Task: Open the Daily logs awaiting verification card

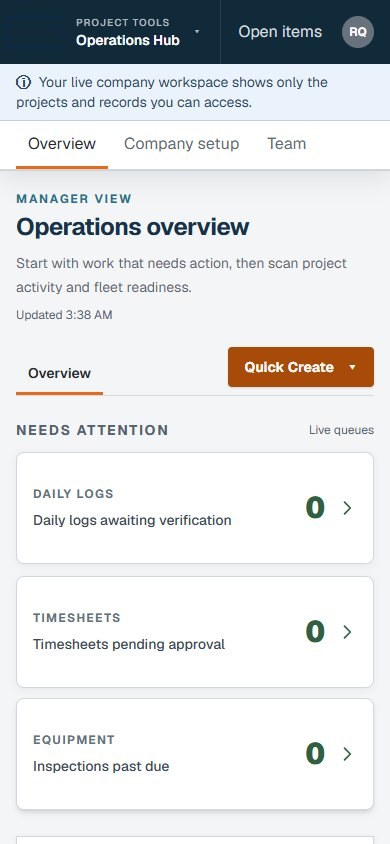Action: [x=195, y=508]
